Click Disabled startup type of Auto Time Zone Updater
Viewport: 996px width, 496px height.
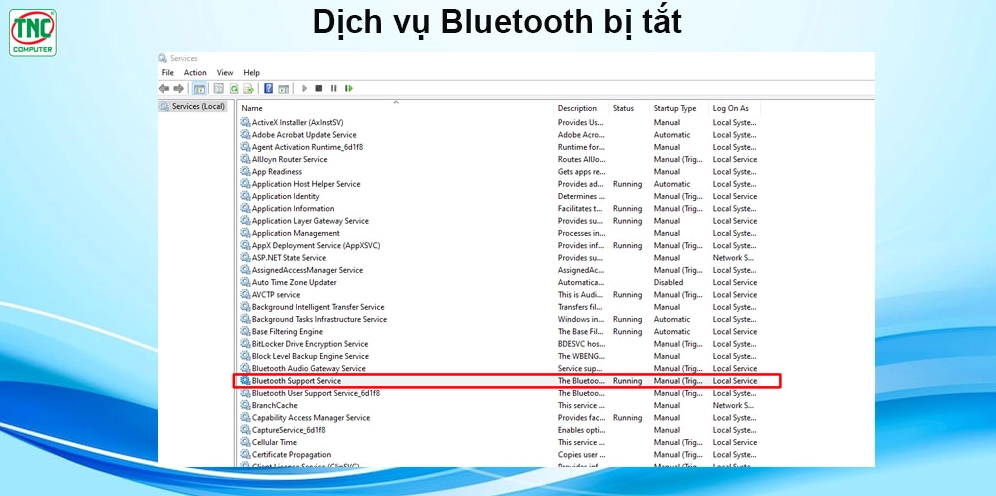pos(668,283)
